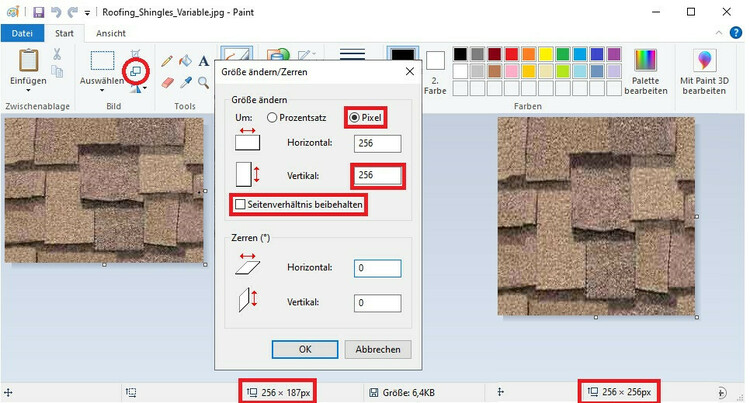Click the shingles canvas image on left

point(104,190)
